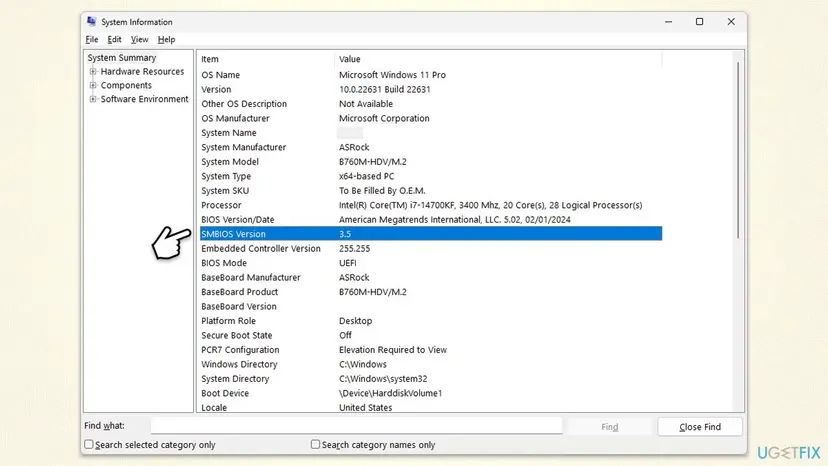
Task: Select the BIOS Version/Date row
Action: click(x=431, y=219)
